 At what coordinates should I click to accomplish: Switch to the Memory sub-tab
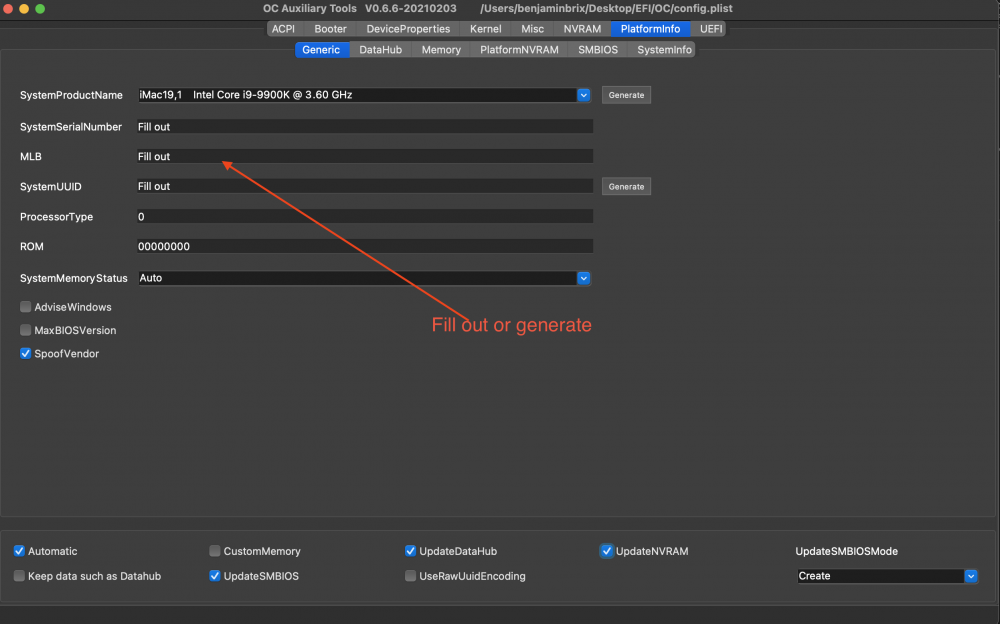click(x=441, y=50)
